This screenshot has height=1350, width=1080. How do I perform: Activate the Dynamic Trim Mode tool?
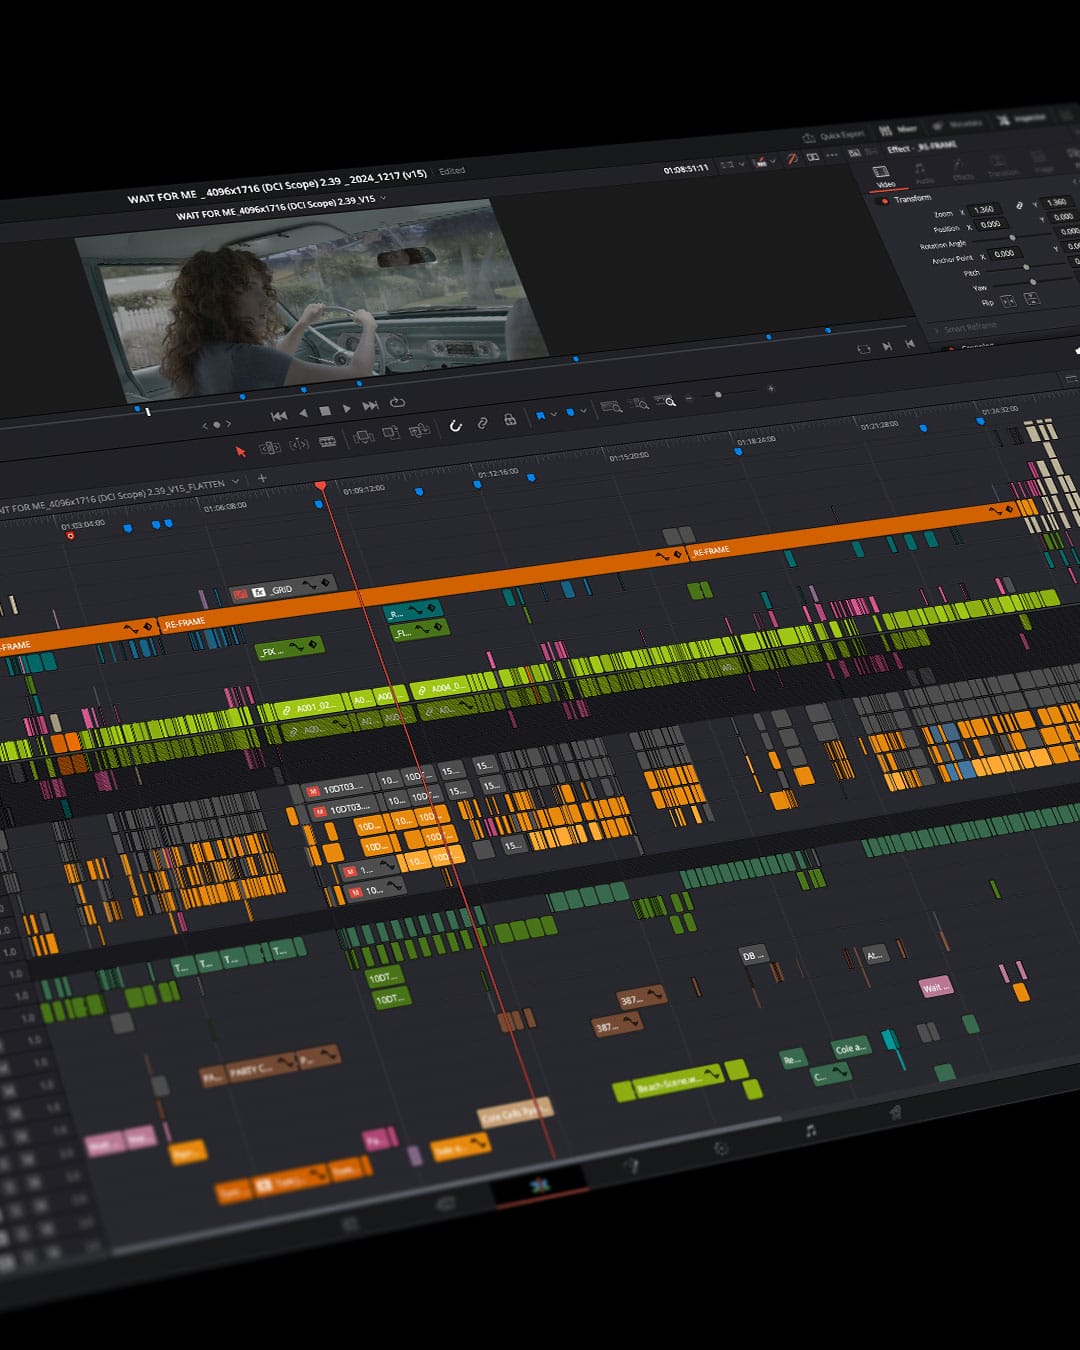[x=299, y=445]
